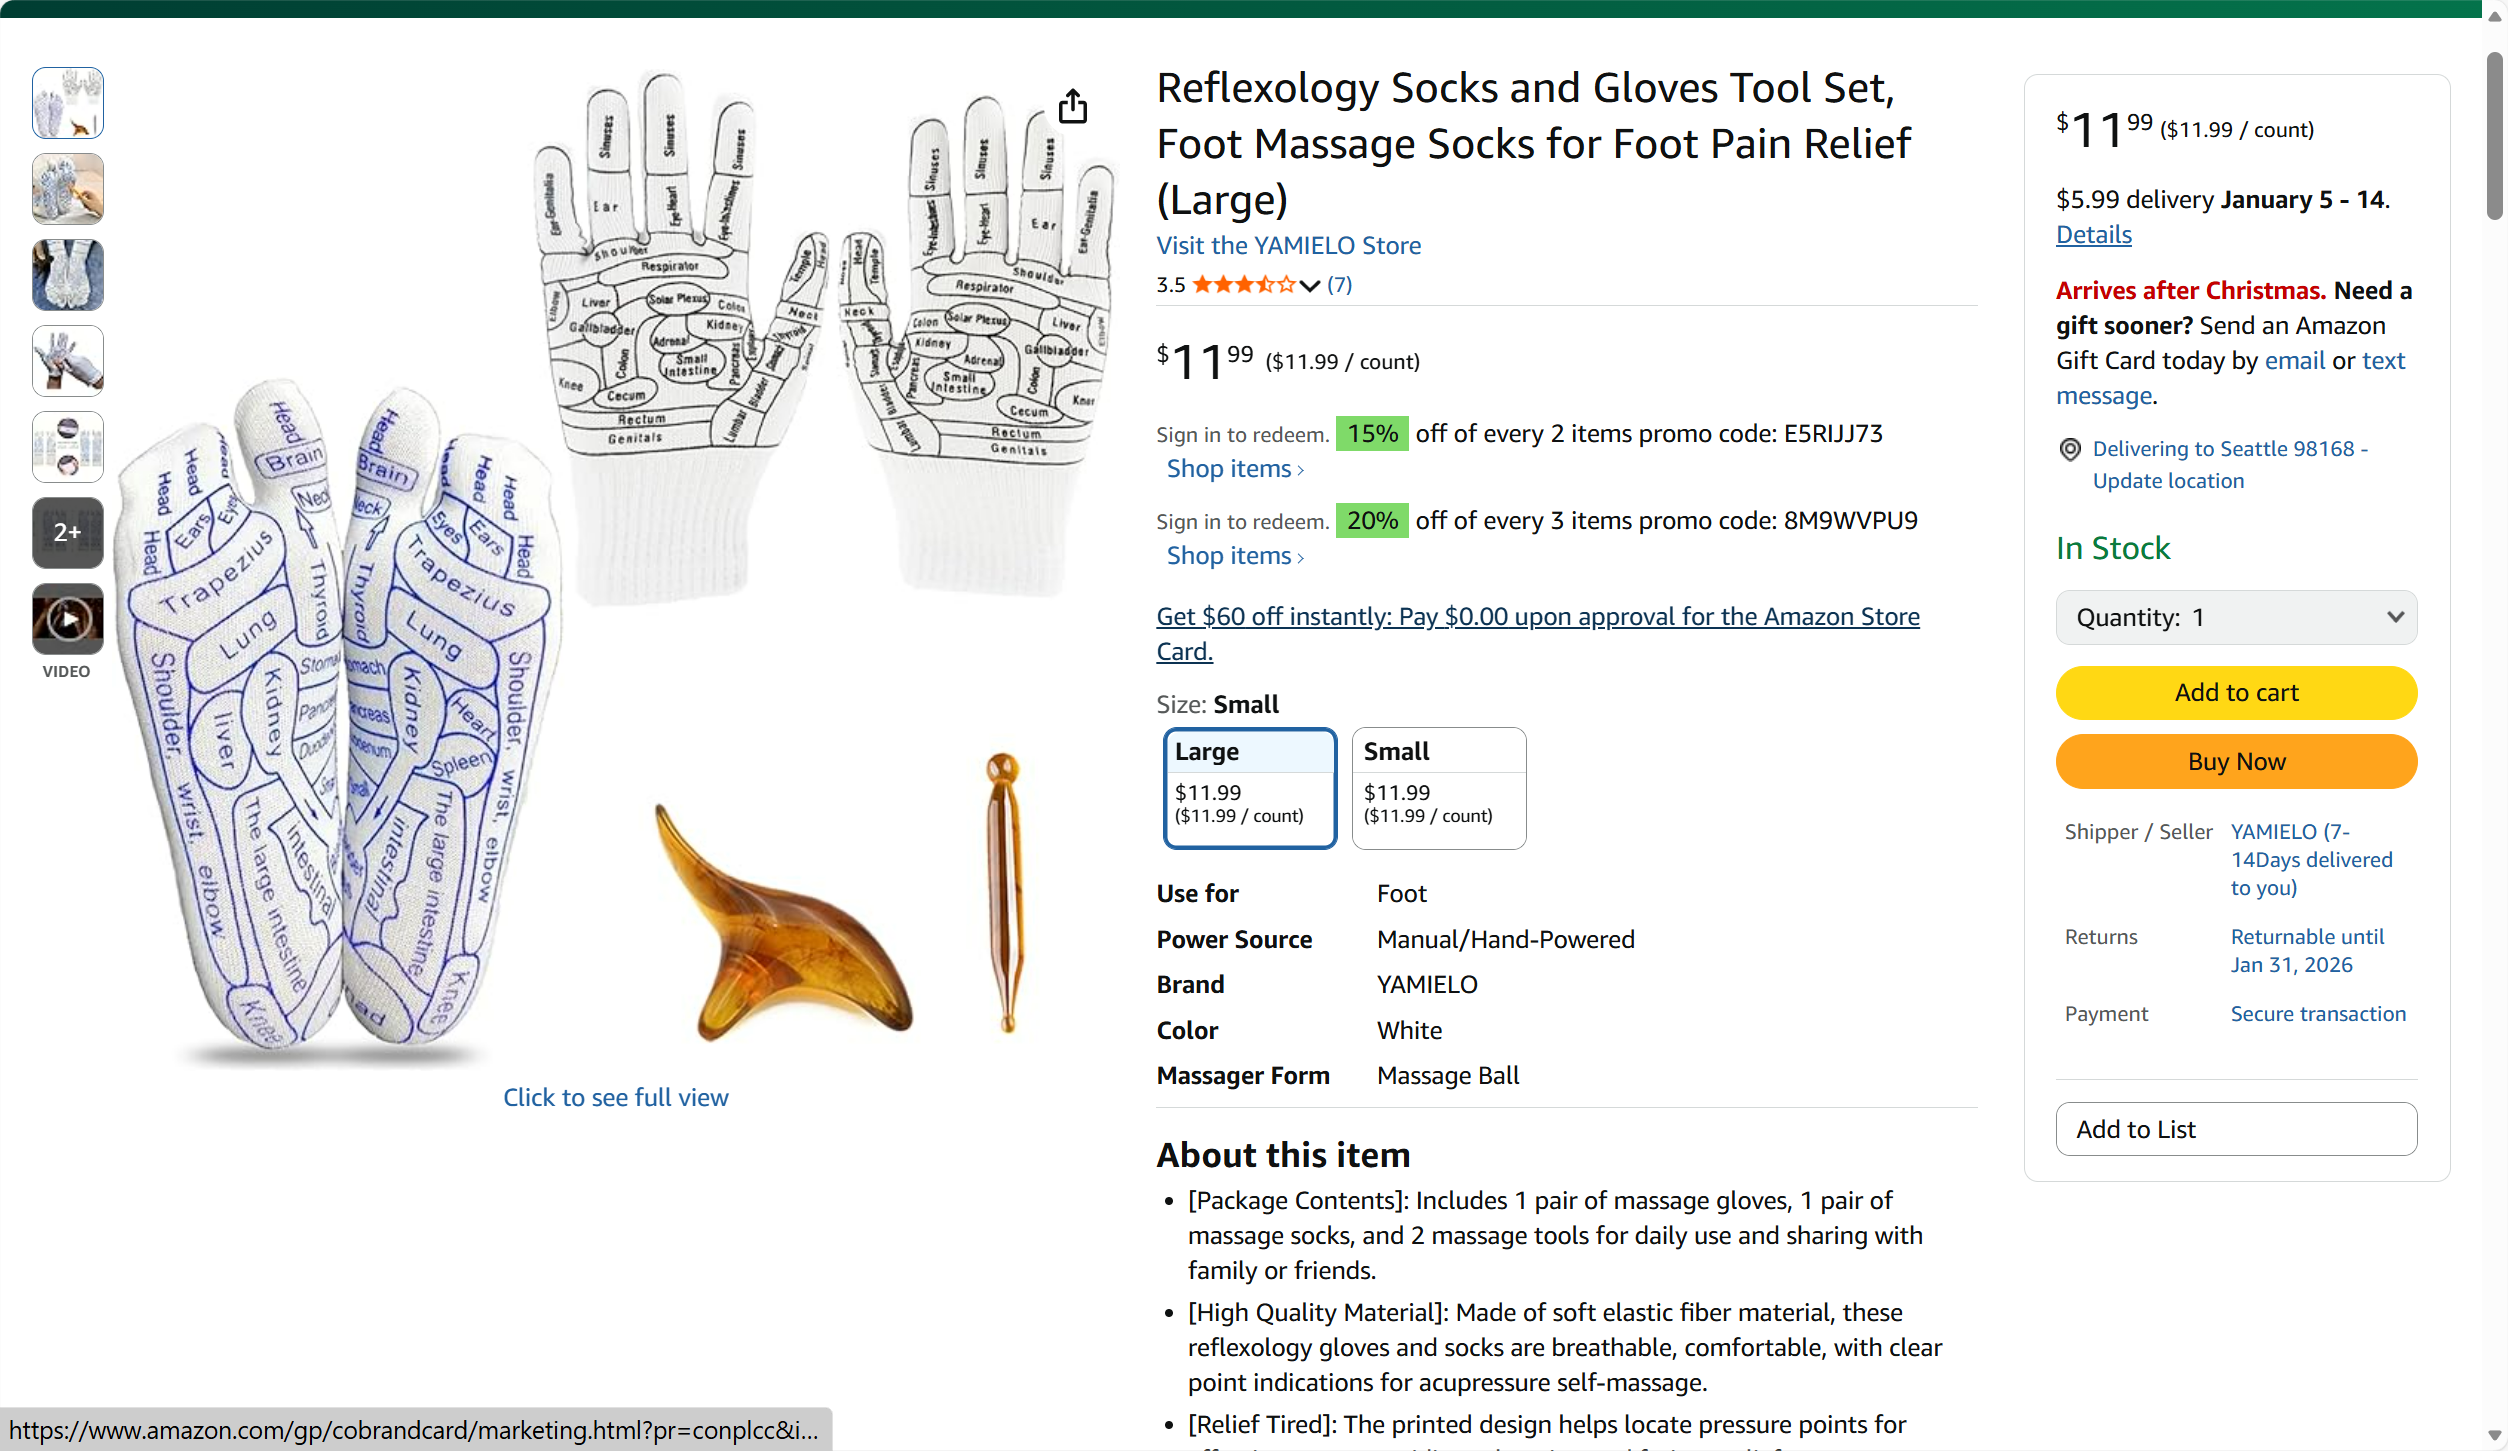Click the share icon above product image

click(1072, 106)
